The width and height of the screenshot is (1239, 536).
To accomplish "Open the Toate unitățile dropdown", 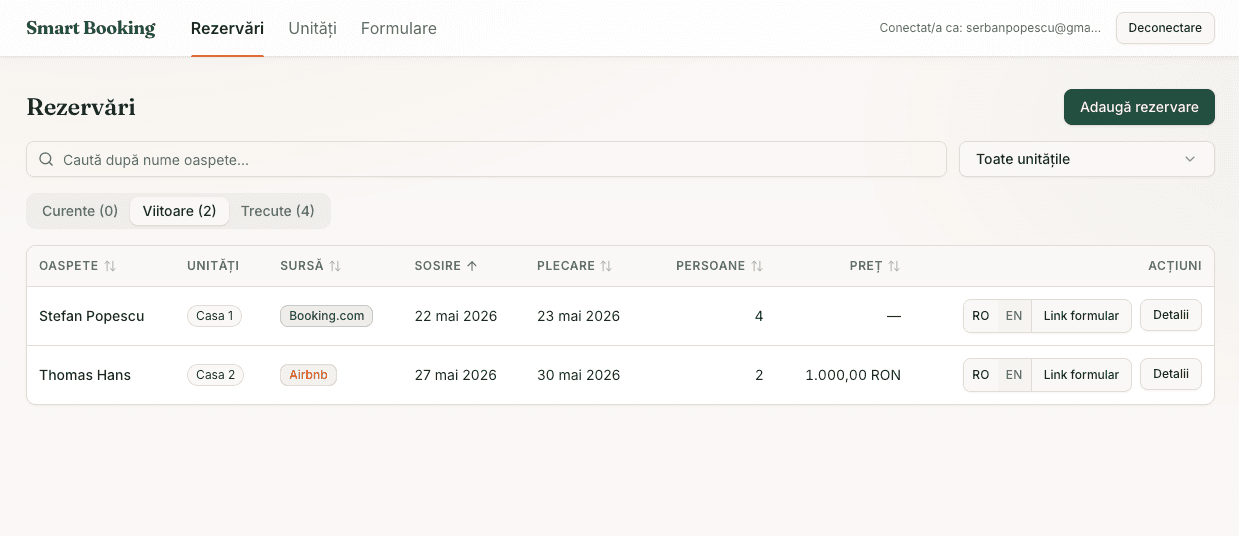I will tap(1087, 159).
